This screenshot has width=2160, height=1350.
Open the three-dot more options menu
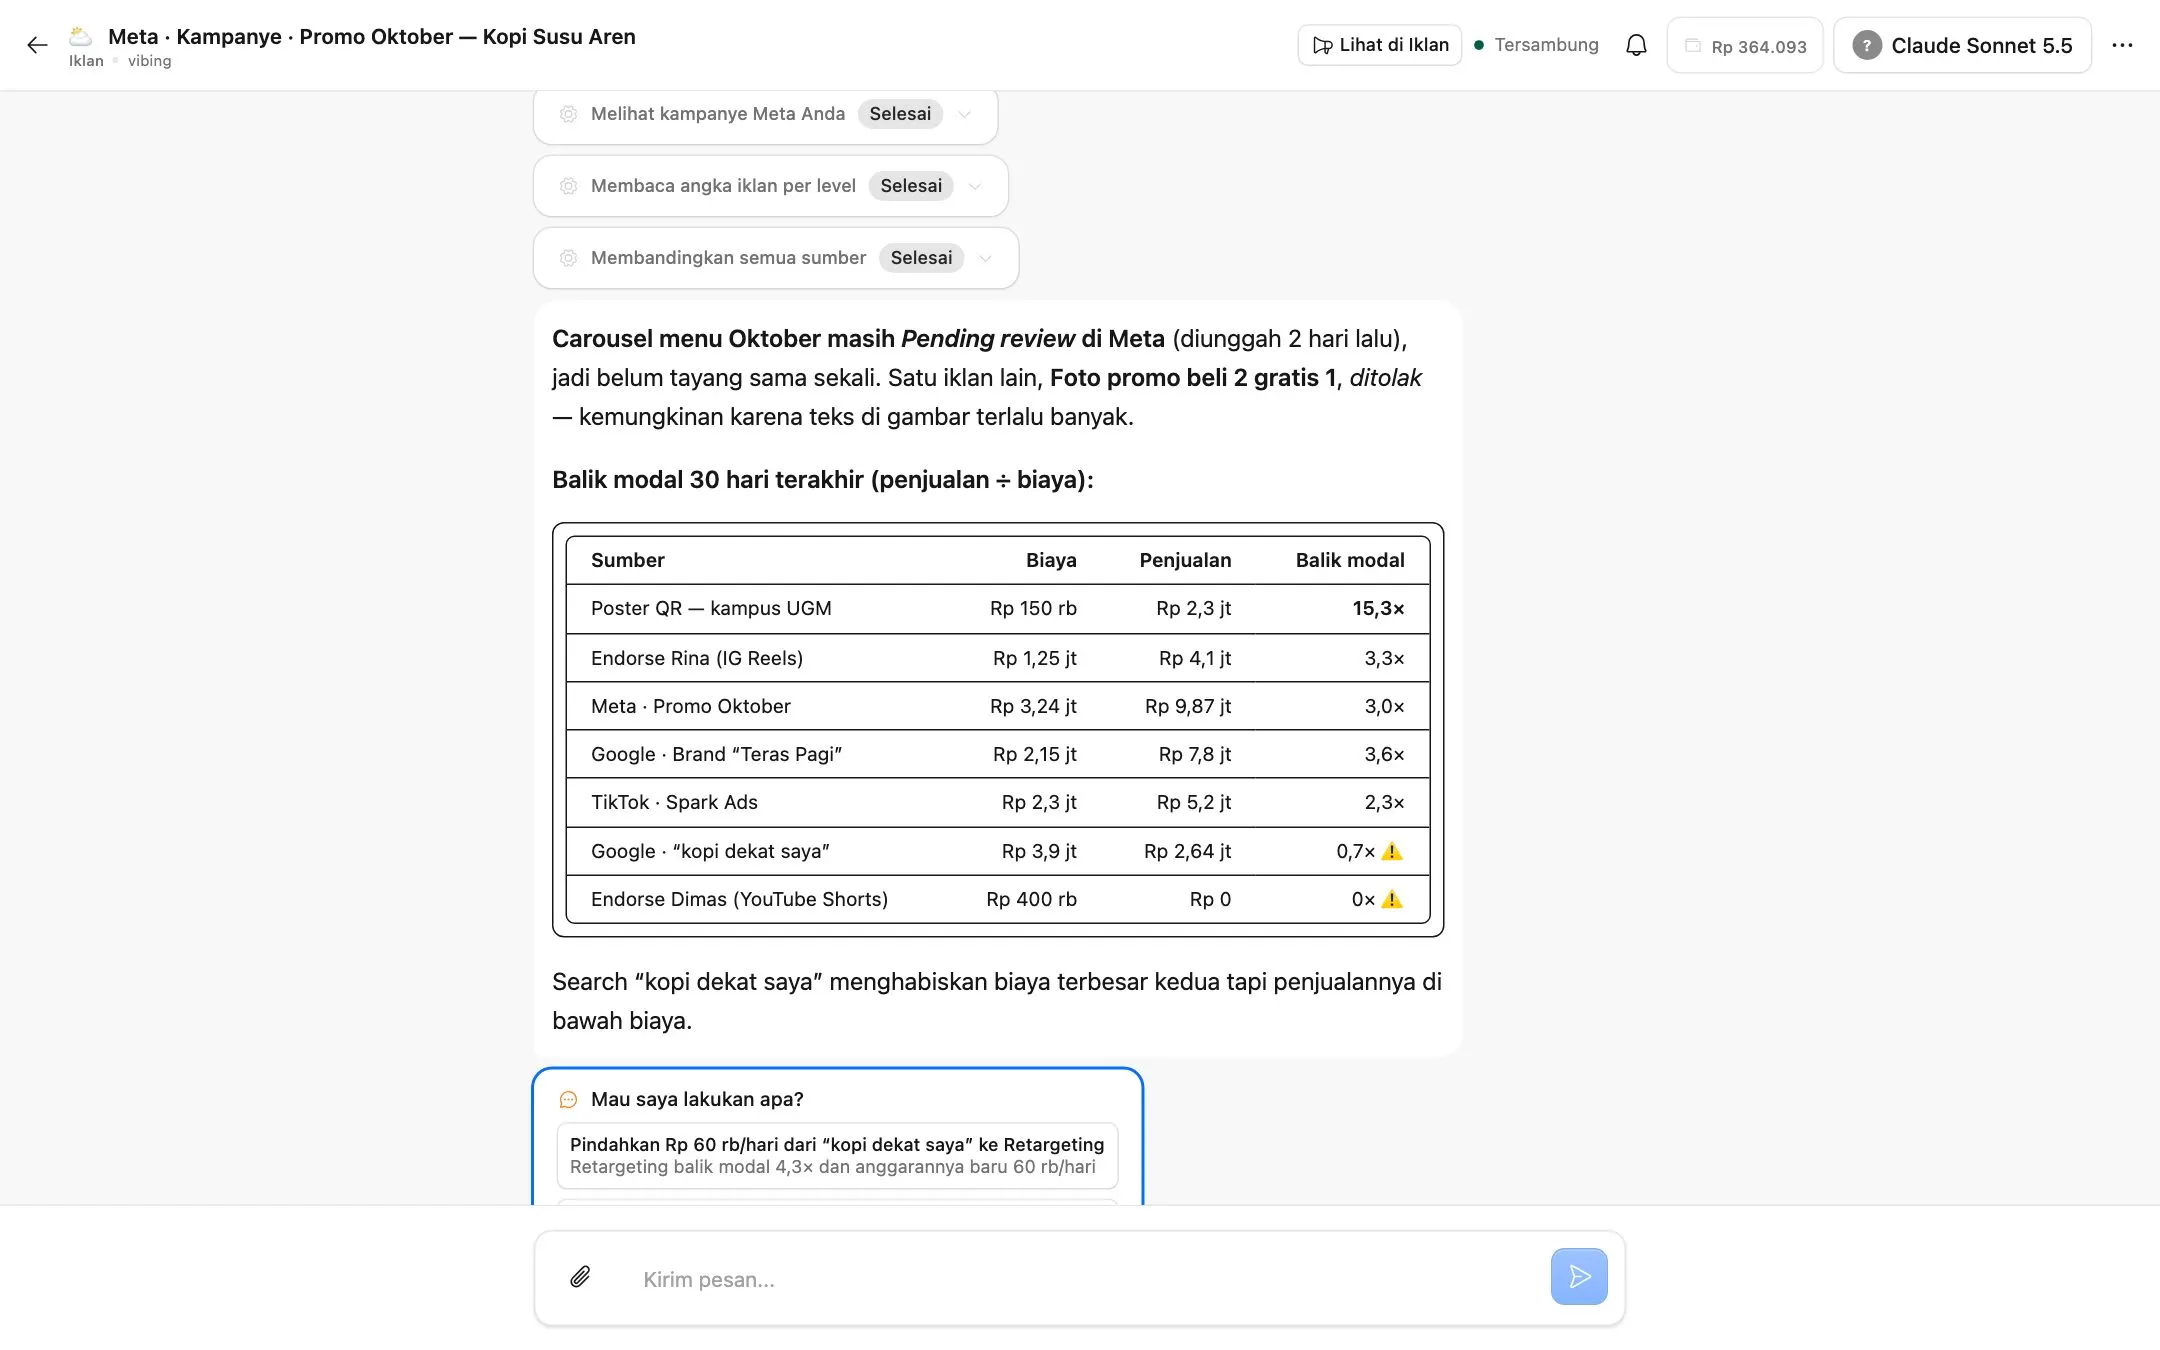tap(2122, 45)
